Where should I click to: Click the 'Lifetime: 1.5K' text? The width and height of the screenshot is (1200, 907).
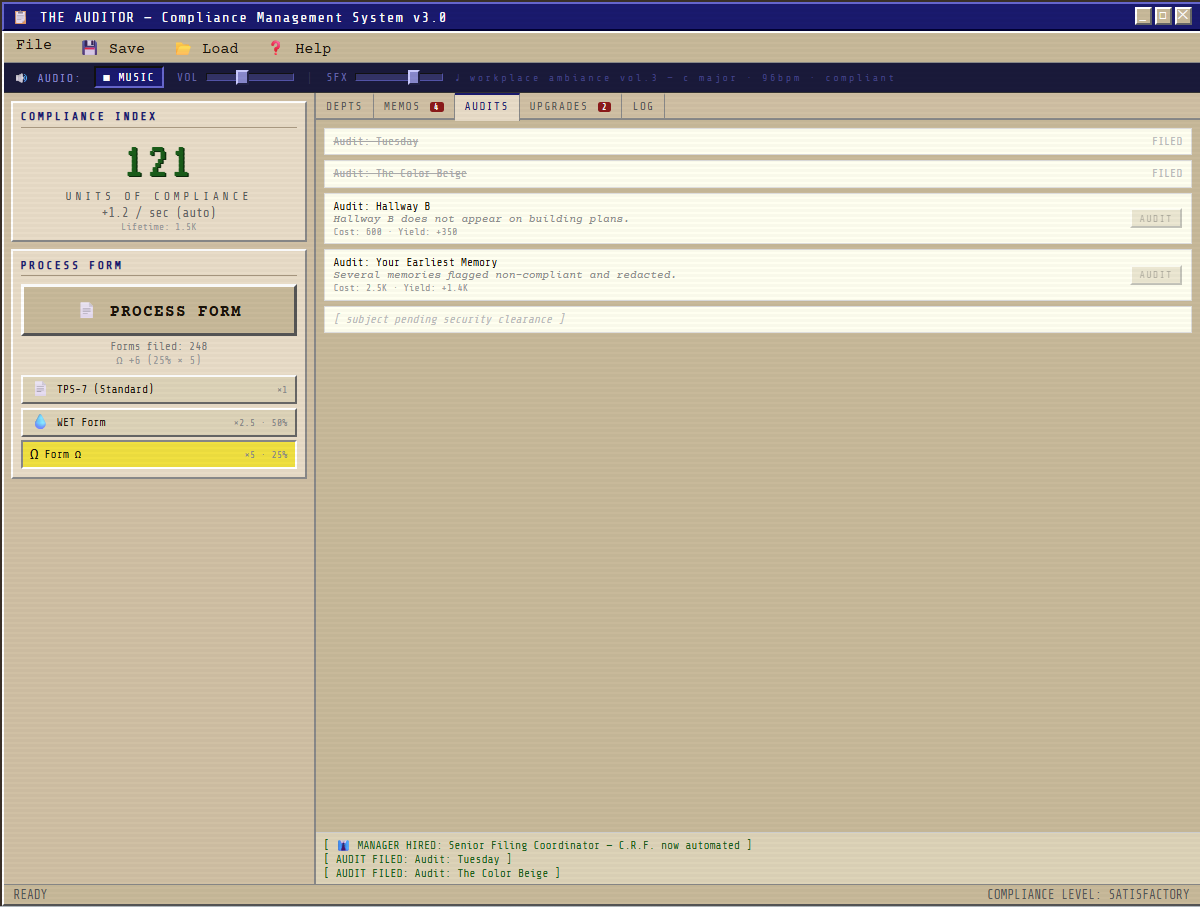[159, 227]
